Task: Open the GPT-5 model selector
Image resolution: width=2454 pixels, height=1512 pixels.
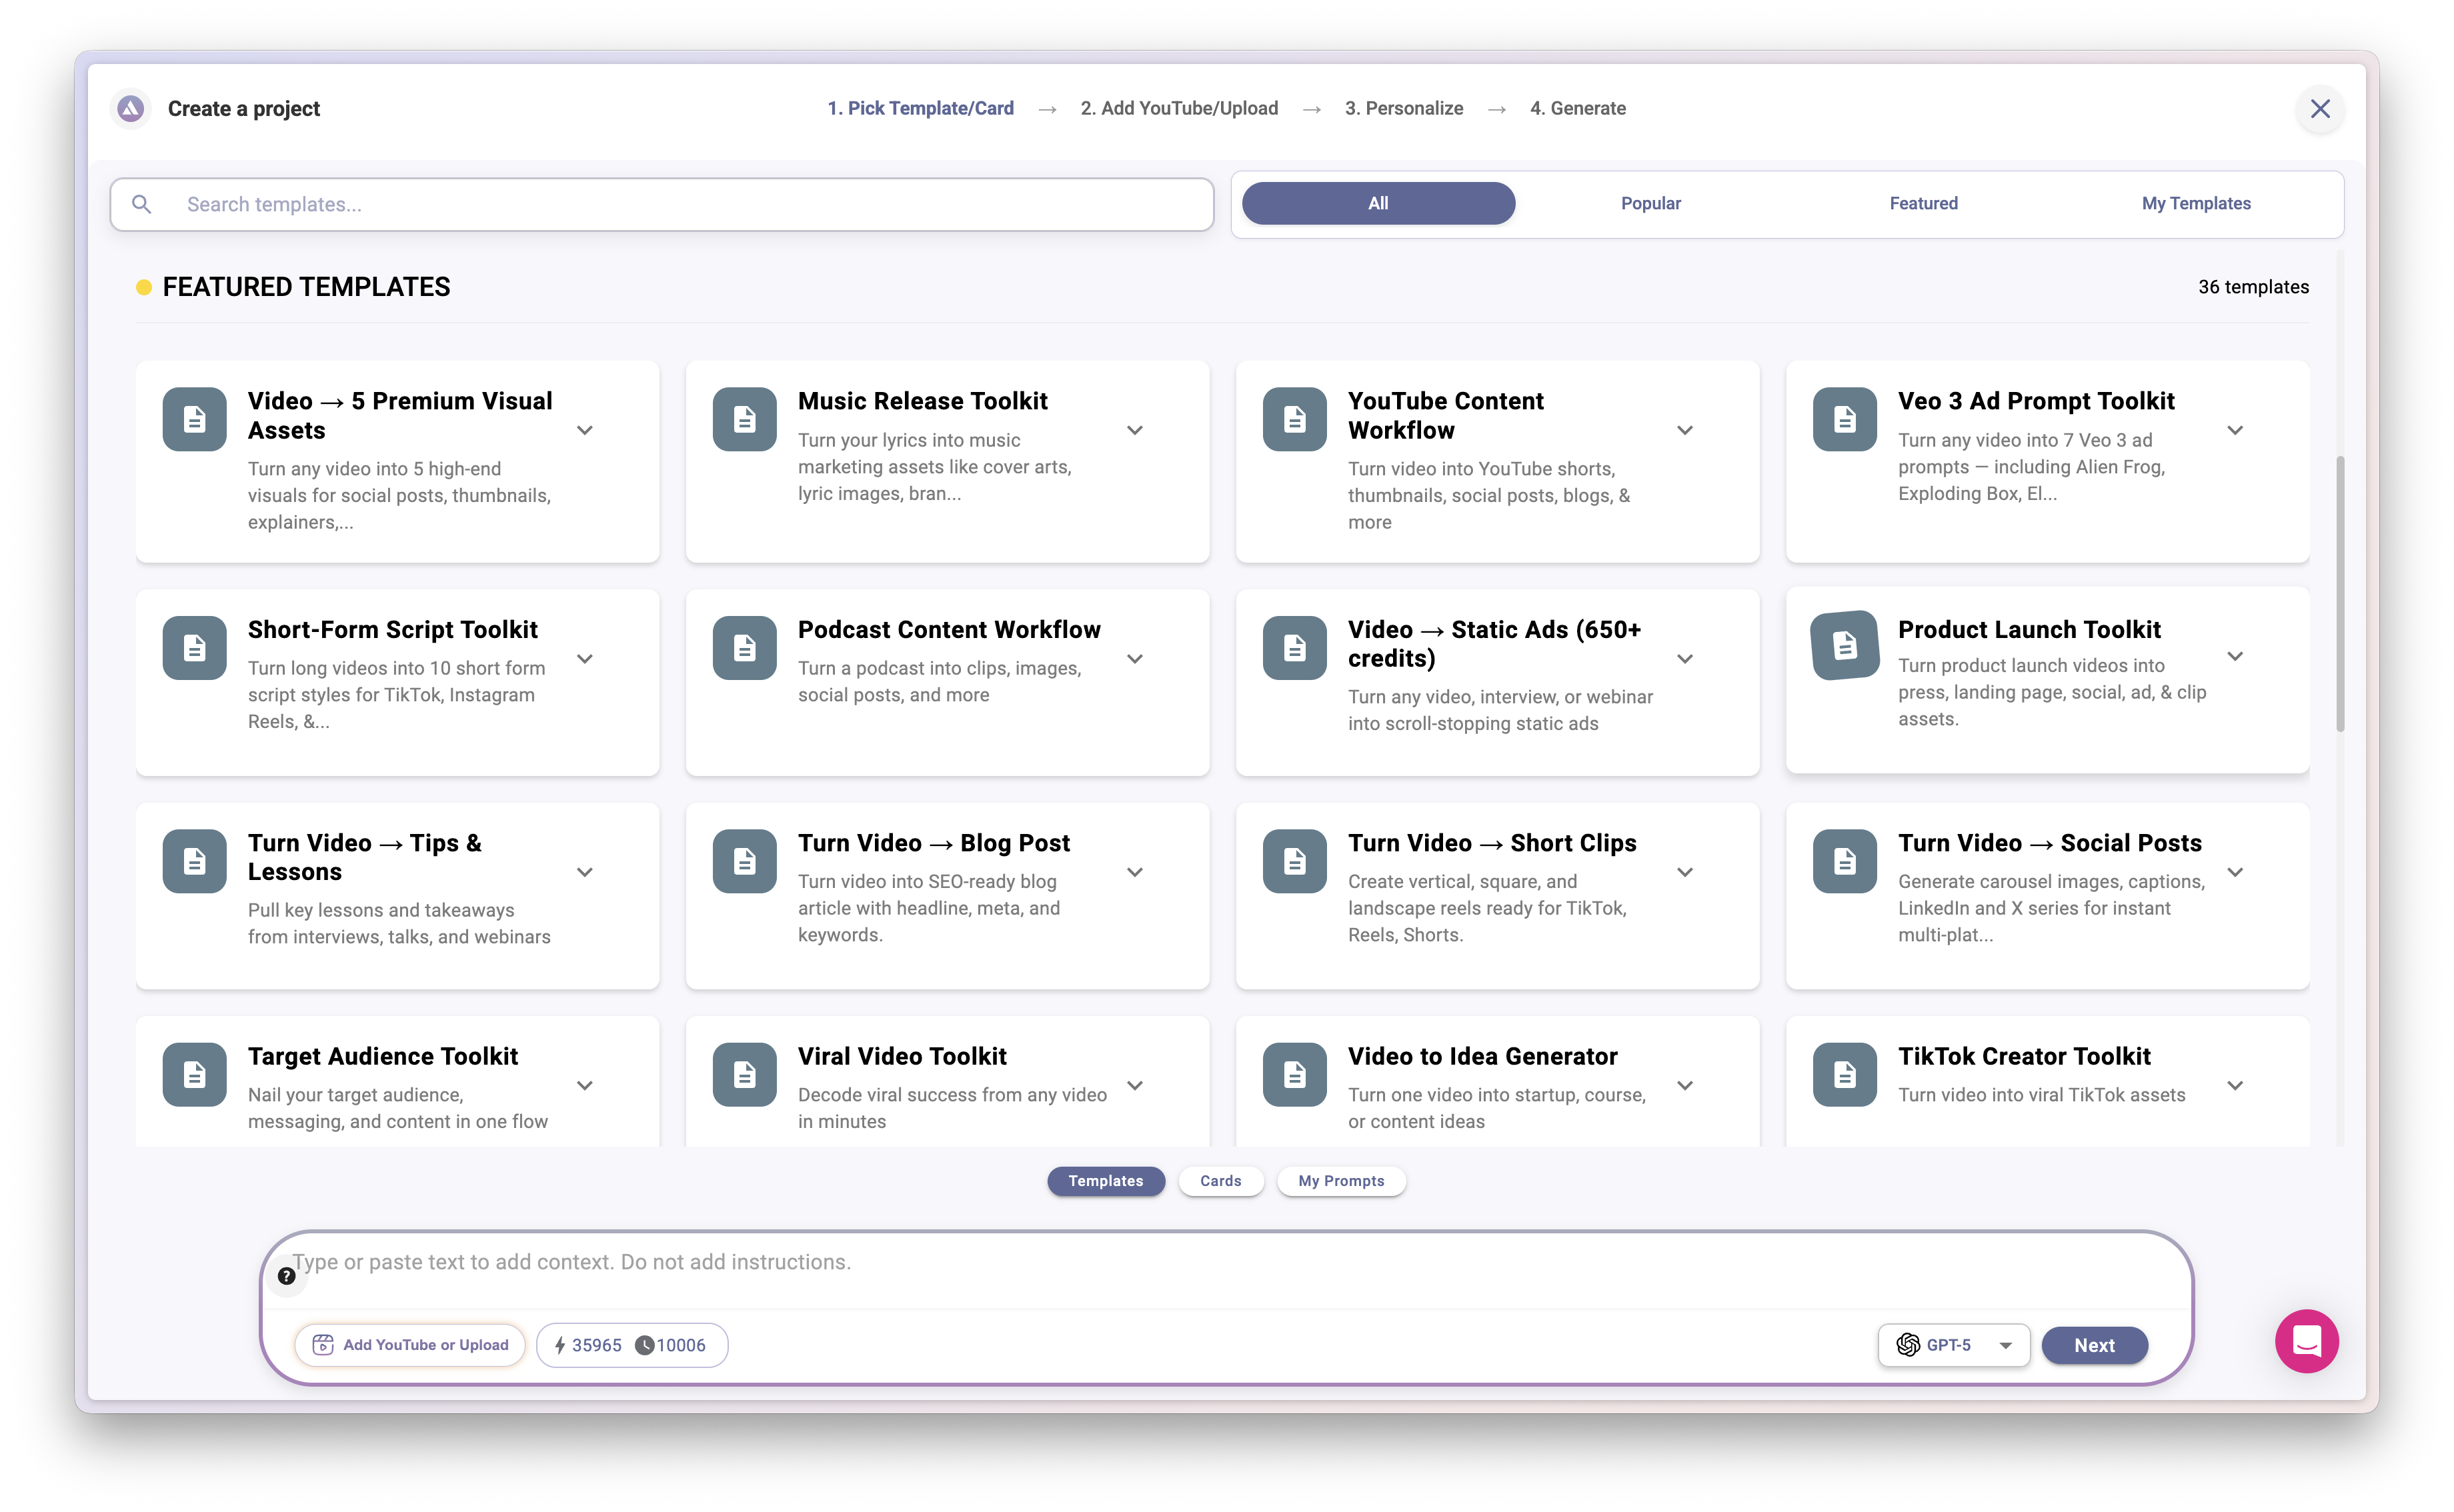Action: pyautogui.click(x=2005, y=1345)
